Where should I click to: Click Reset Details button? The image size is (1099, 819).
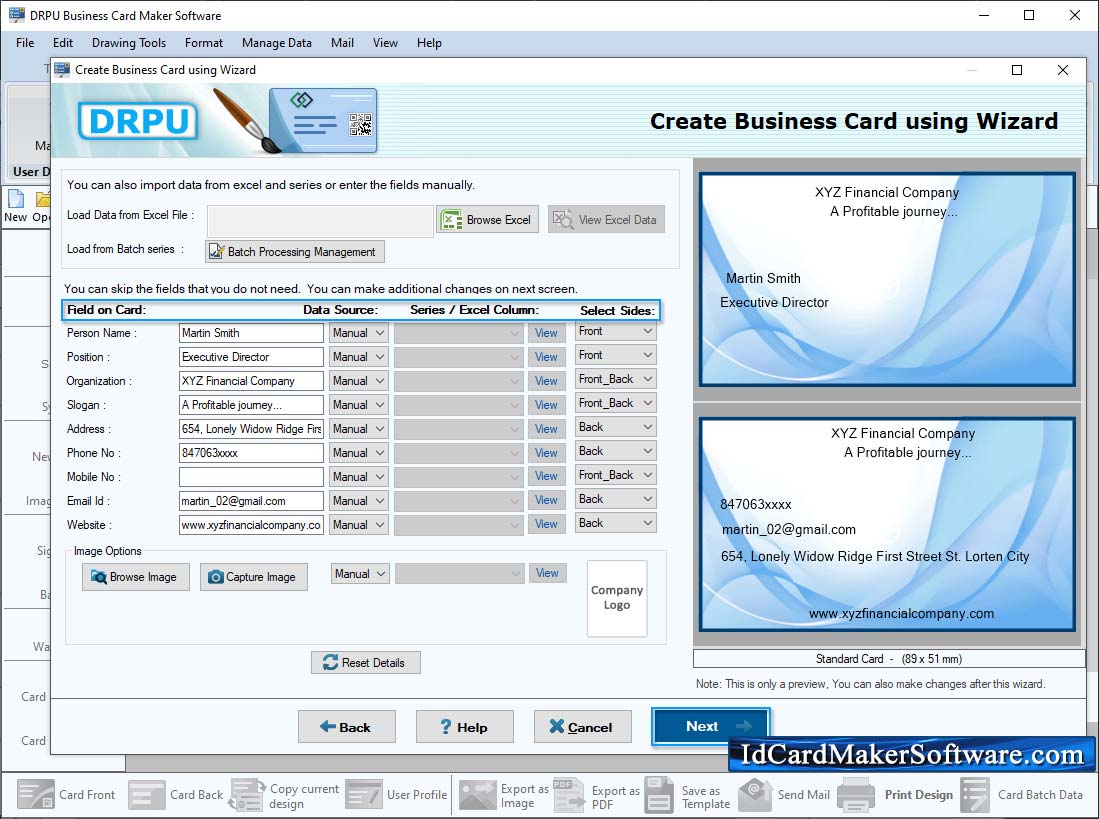(366, 663)
